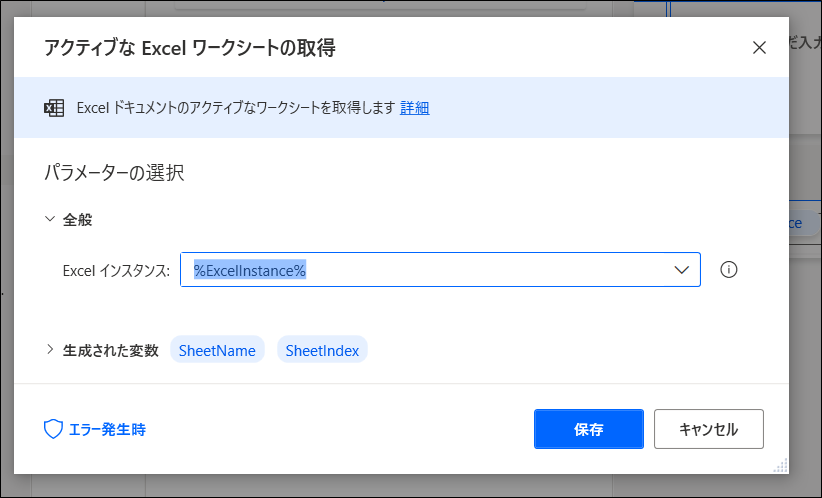The height and width of the screenshot is (498, 822).
Task: Open the エラー発生時 error settings
Action: [x=95, y=429]
